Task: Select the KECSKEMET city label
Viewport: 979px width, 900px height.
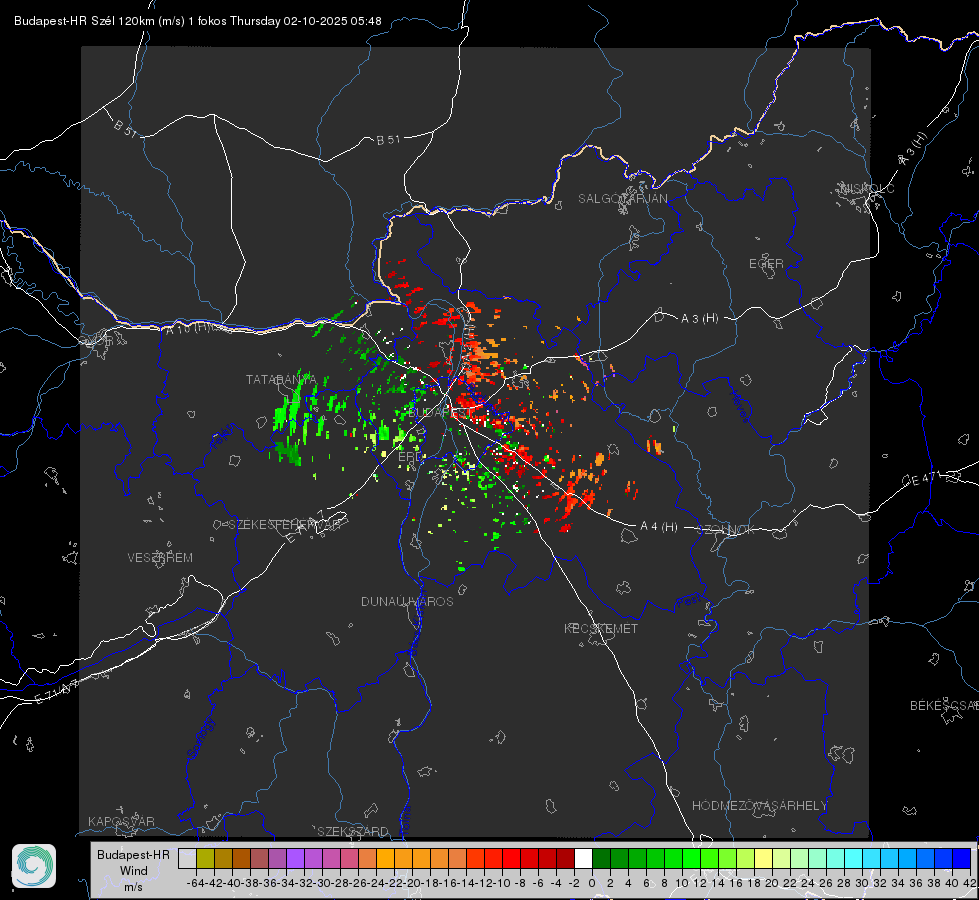Action: click(601, 628)
